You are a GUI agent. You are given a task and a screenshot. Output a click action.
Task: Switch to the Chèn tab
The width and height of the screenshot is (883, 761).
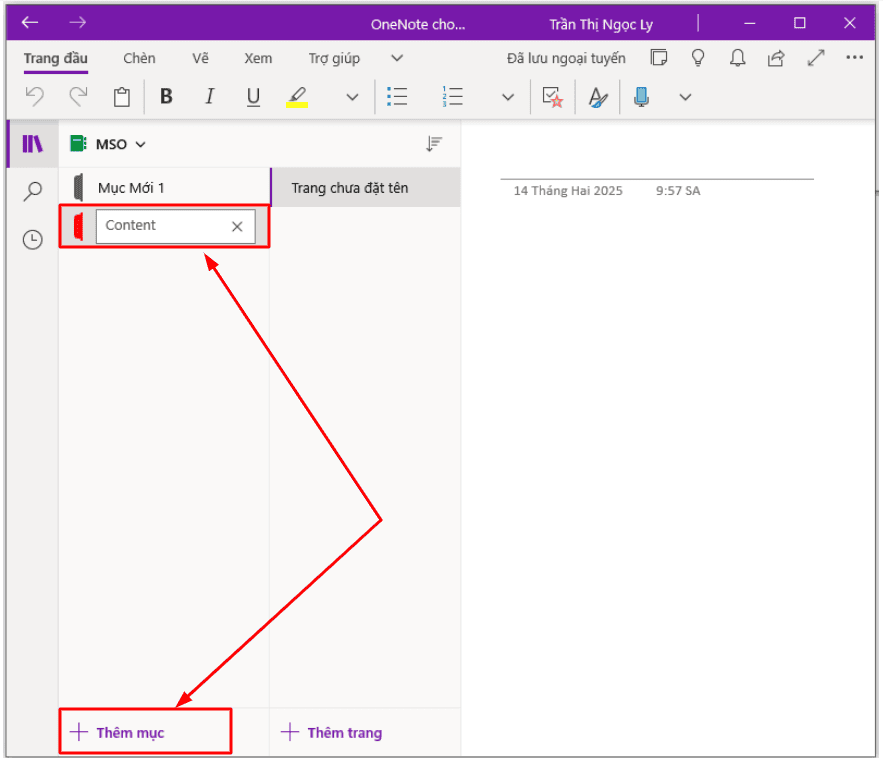[139, 59]
